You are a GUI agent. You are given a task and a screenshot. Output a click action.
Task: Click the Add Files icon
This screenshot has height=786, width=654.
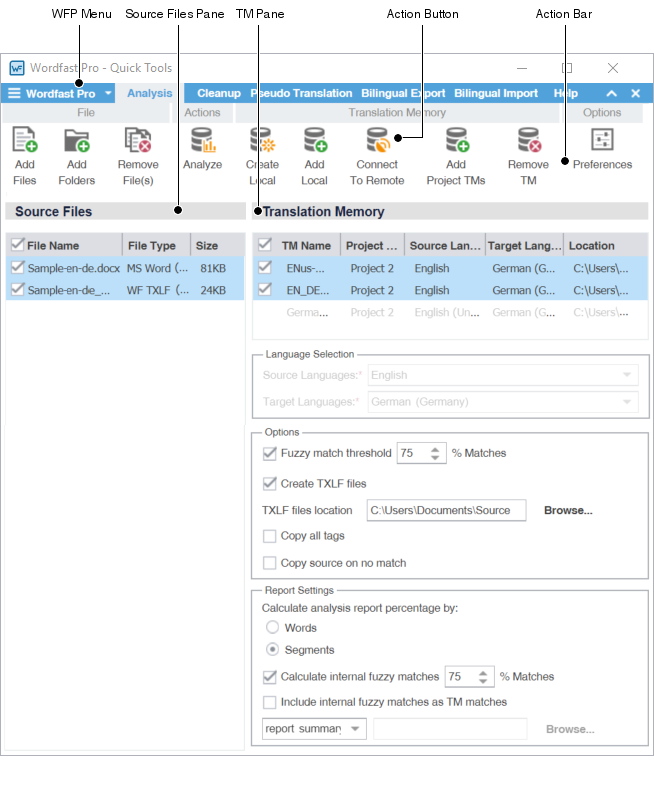(x=25, y=139)
